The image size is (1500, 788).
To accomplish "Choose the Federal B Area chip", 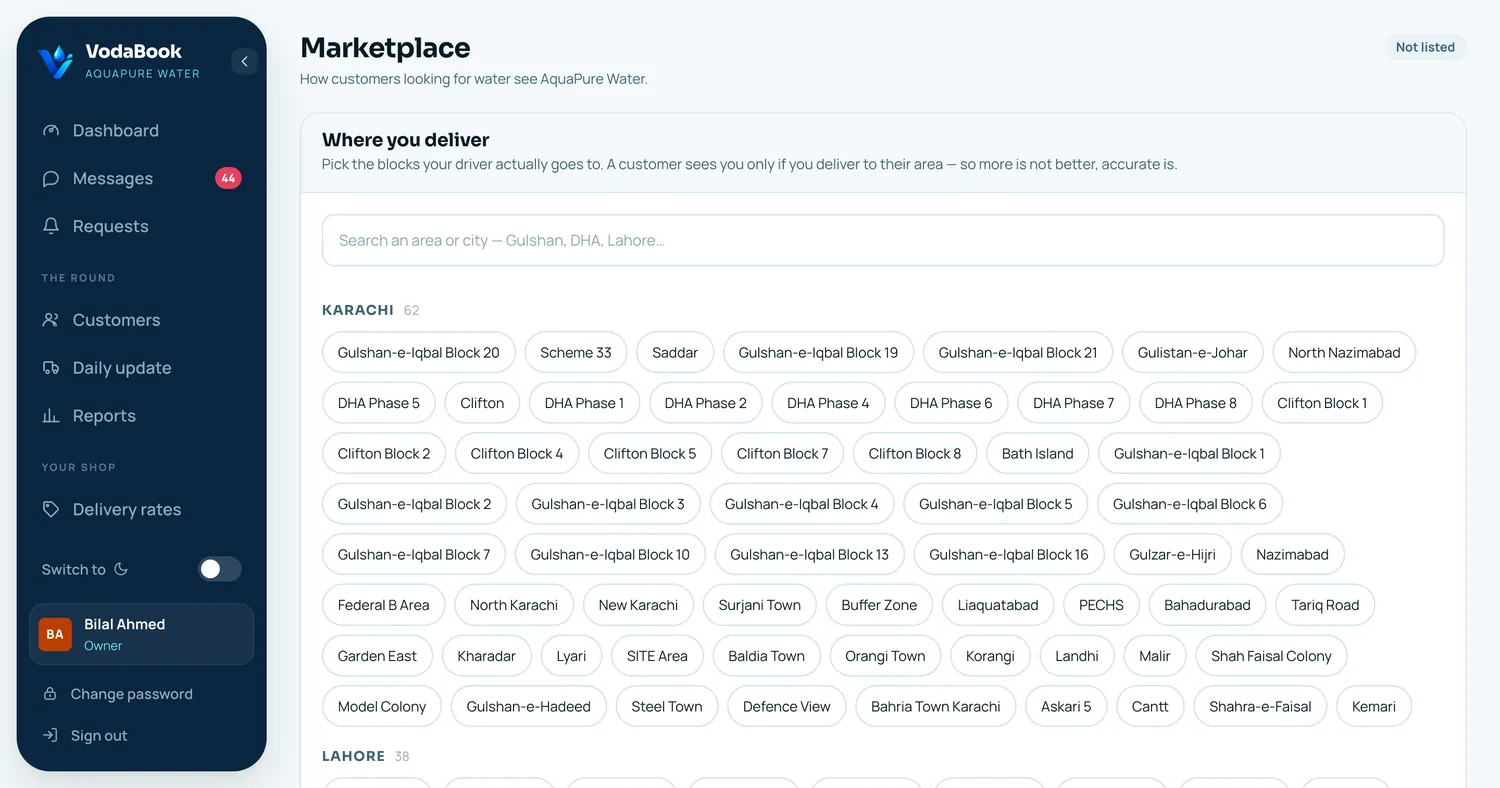I will 384,605.
